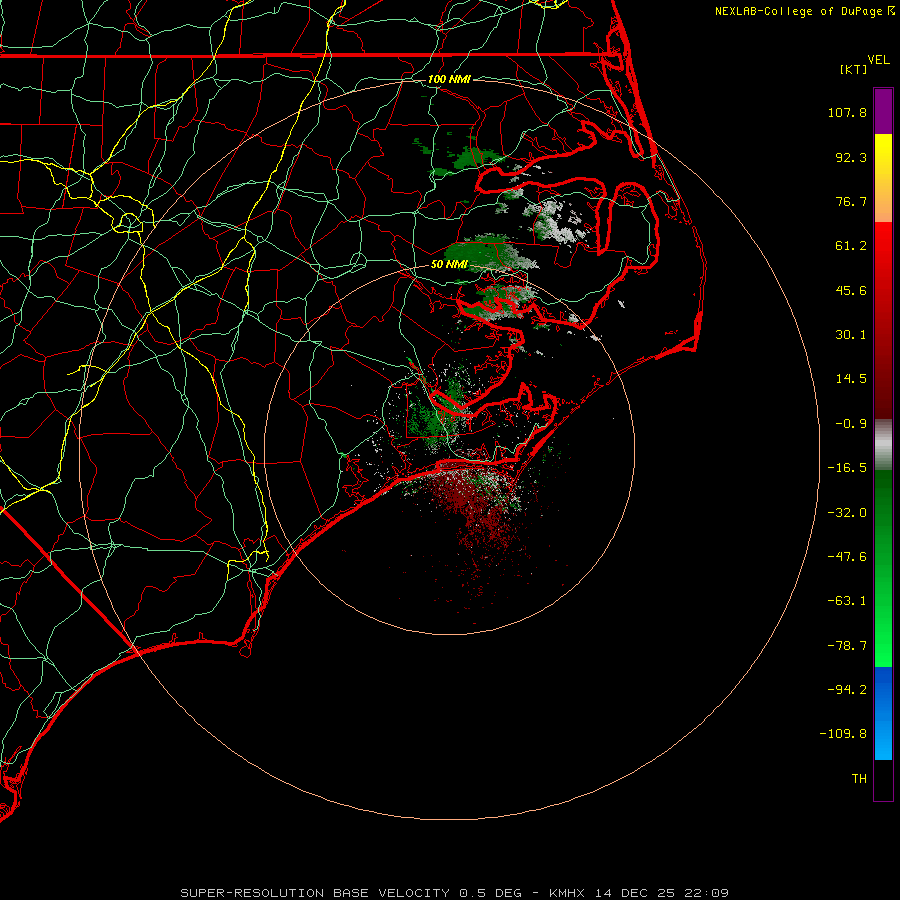The width and height of the screenshot is (900, 900).
Task: Click the -63.1 velocity scale value
Action: [x=847, y=601]
